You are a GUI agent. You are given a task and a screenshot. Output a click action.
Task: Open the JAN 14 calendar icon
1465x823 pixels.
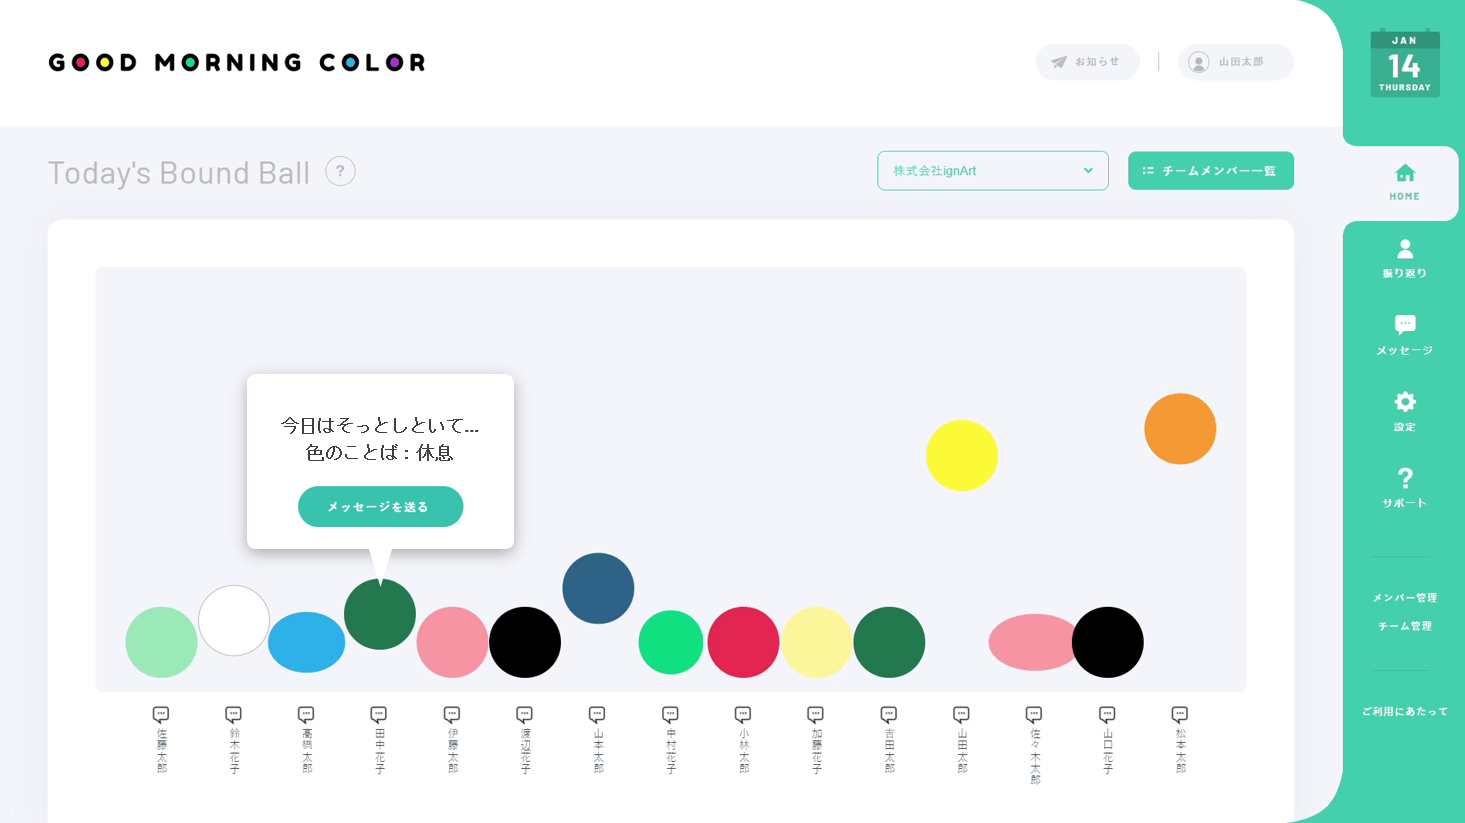pyautogui.click(x=1404, y=64)
